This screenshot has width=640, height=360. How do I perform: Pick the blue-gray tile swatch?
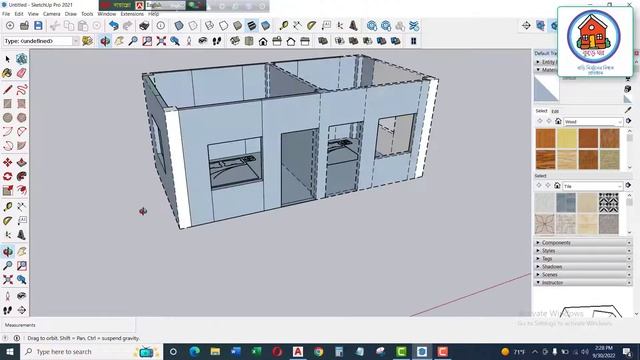[566, 202]
